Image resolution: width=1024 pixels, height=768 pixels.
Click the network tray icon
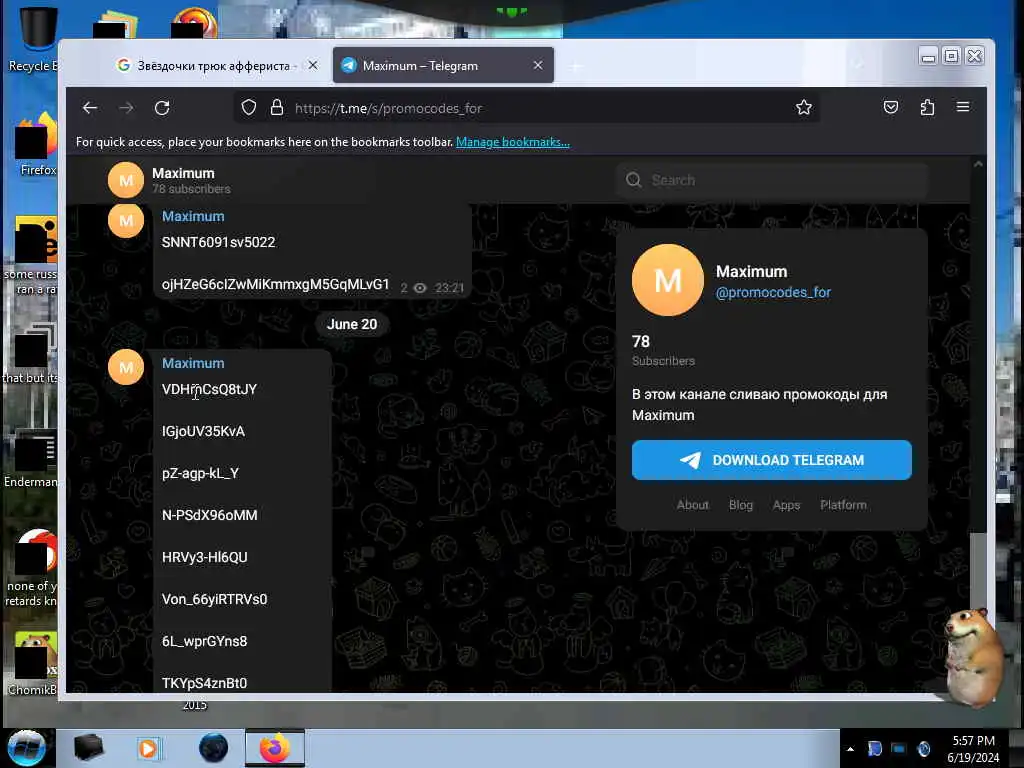[899, 749]
